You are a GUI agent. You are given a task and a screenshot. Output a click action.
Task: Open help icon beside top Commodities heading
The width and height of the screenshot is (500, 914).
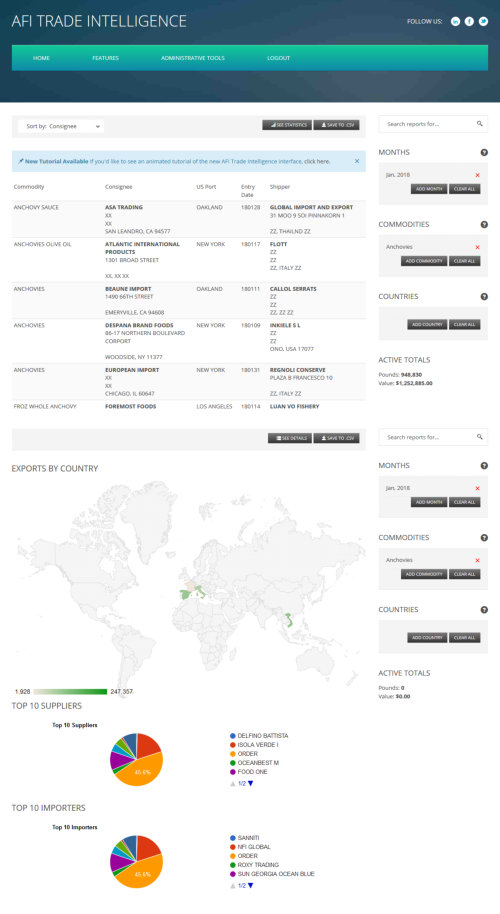point(484,224)
